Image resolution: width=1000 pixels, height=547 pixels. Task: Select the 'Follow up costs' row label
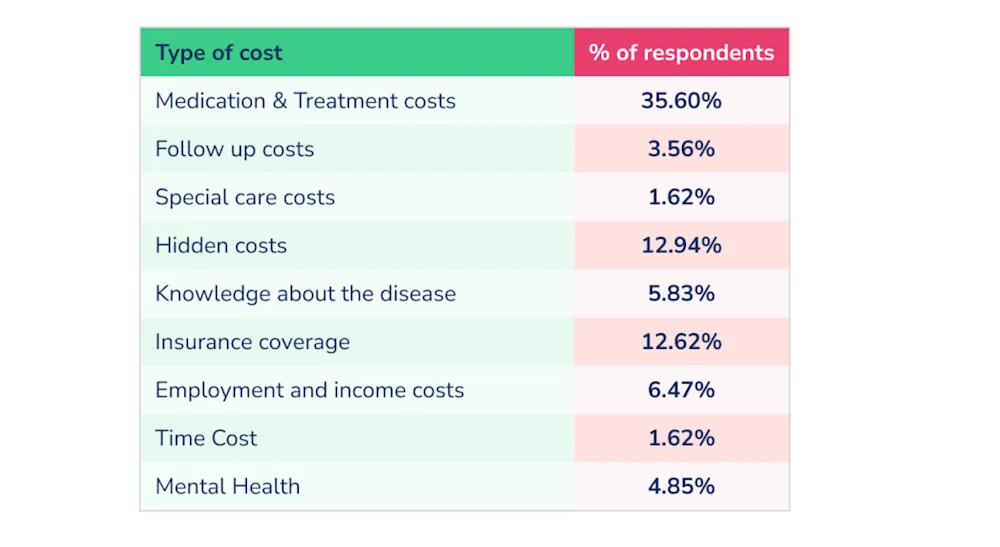tap(235, 149)
